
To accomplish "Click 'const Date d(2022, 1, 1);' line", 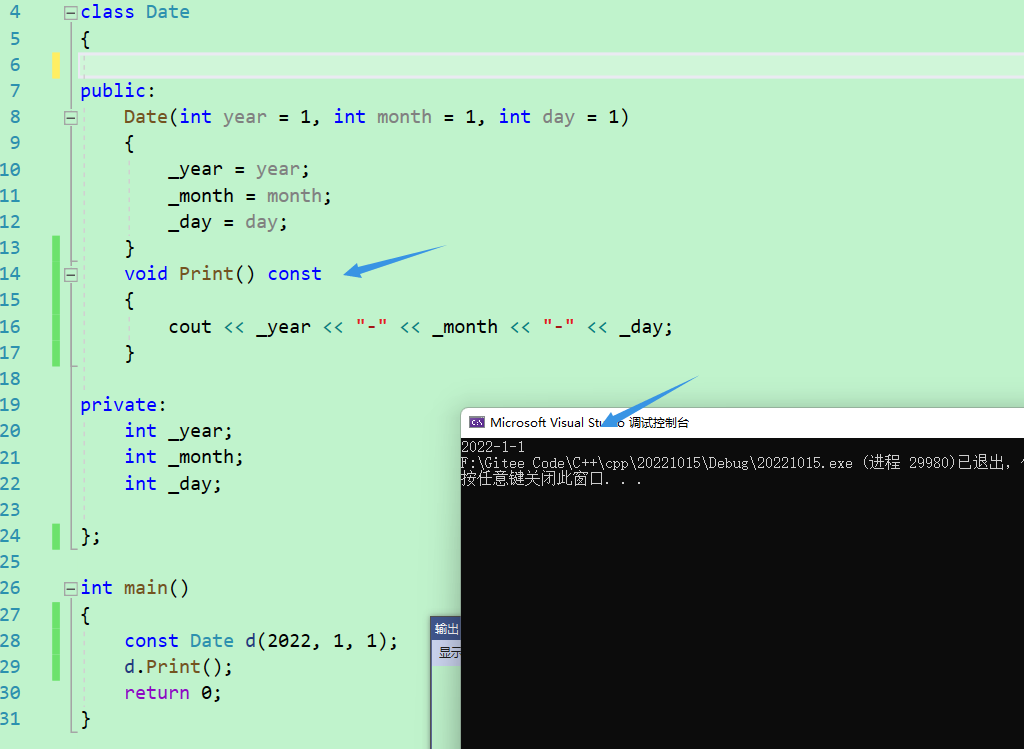I will click(x=261, y=641).
